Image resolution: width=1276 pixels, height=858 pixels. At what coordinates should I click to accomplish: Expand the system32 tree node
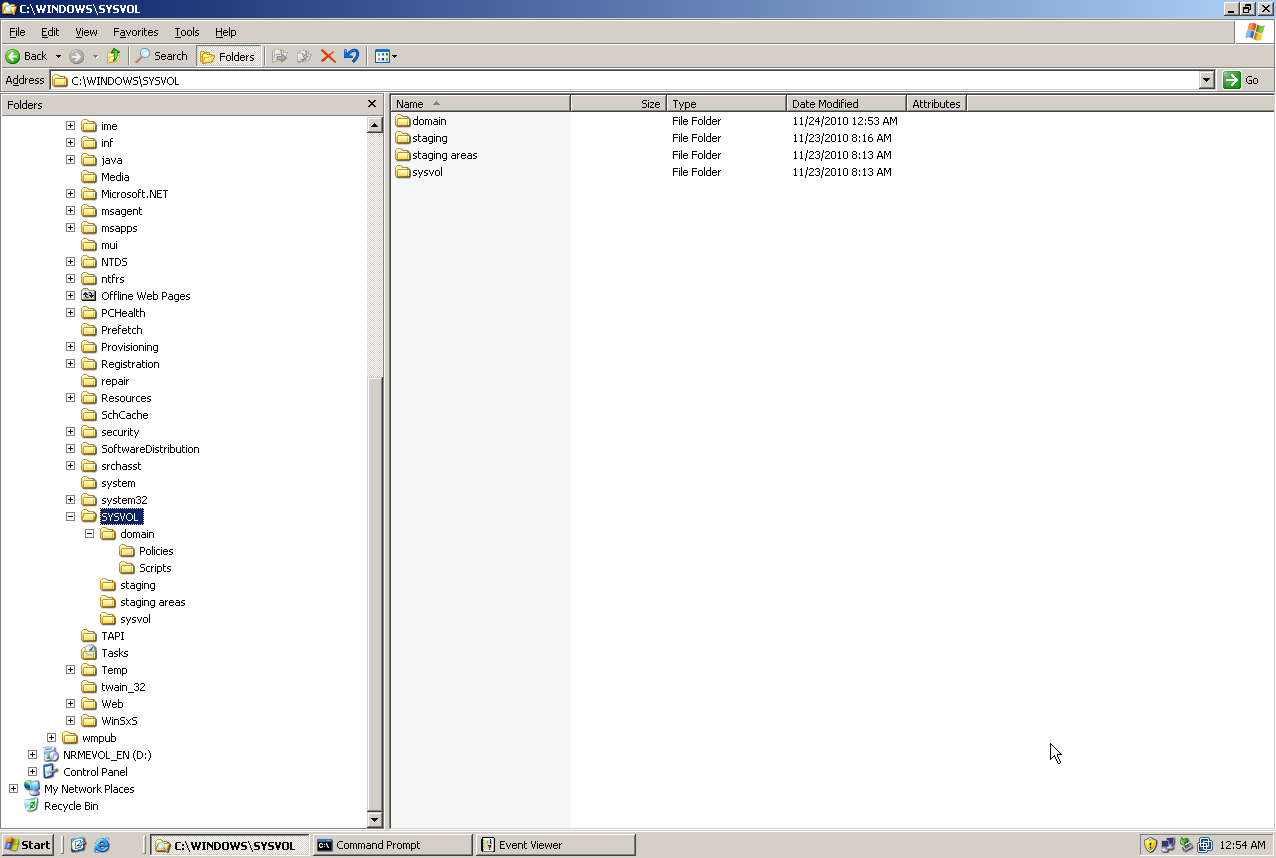point(70,500)
